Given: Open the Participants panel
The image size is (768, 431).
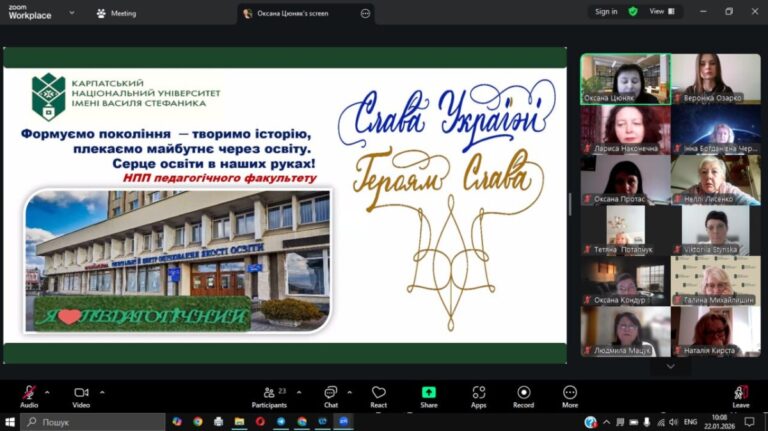Looking at the screenshot, I should (269, 397).
